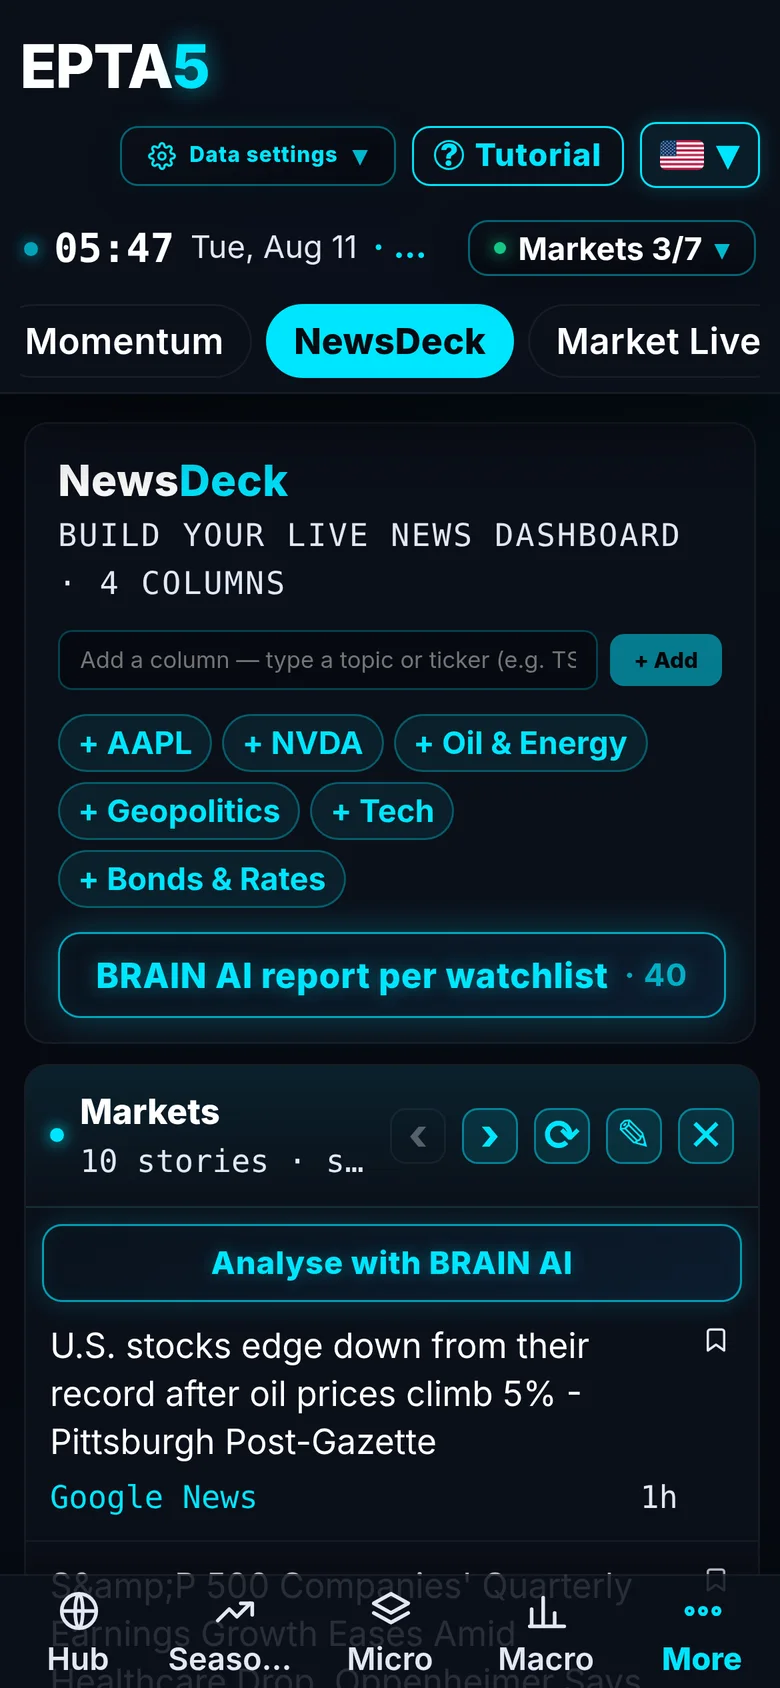Add the AAPL column chip

click(x=135, y=743)
